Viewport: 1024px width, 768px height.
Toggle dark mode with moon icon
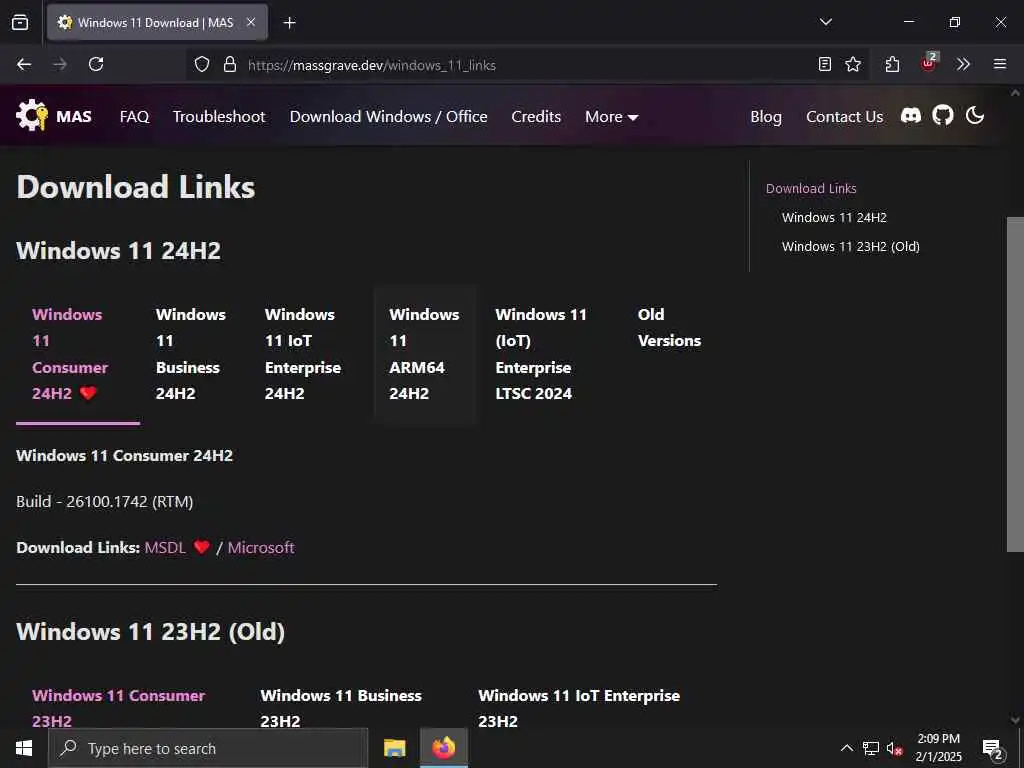(x=974, y=116)
